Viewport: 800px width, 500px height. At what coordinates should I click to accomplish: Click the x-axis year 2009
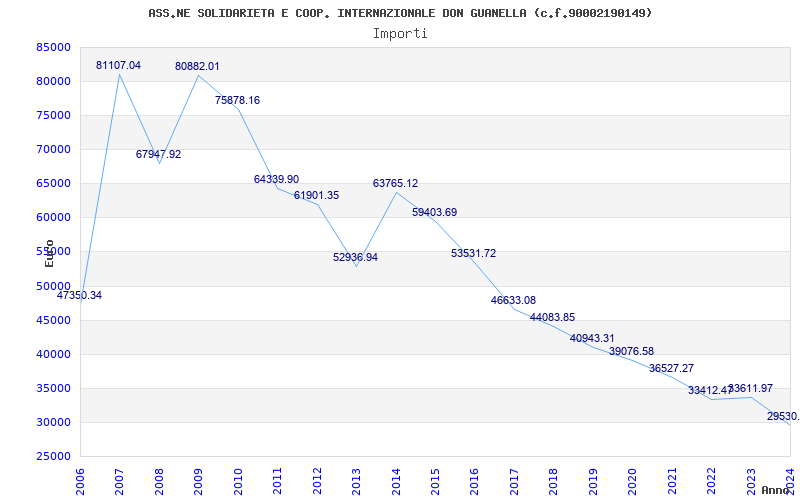click(198, 481)
